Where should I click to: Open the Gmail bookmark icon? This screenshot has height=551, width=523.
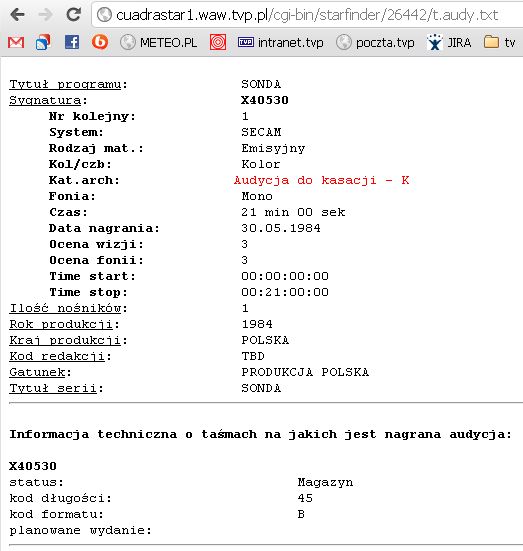(x=16, y=43)
